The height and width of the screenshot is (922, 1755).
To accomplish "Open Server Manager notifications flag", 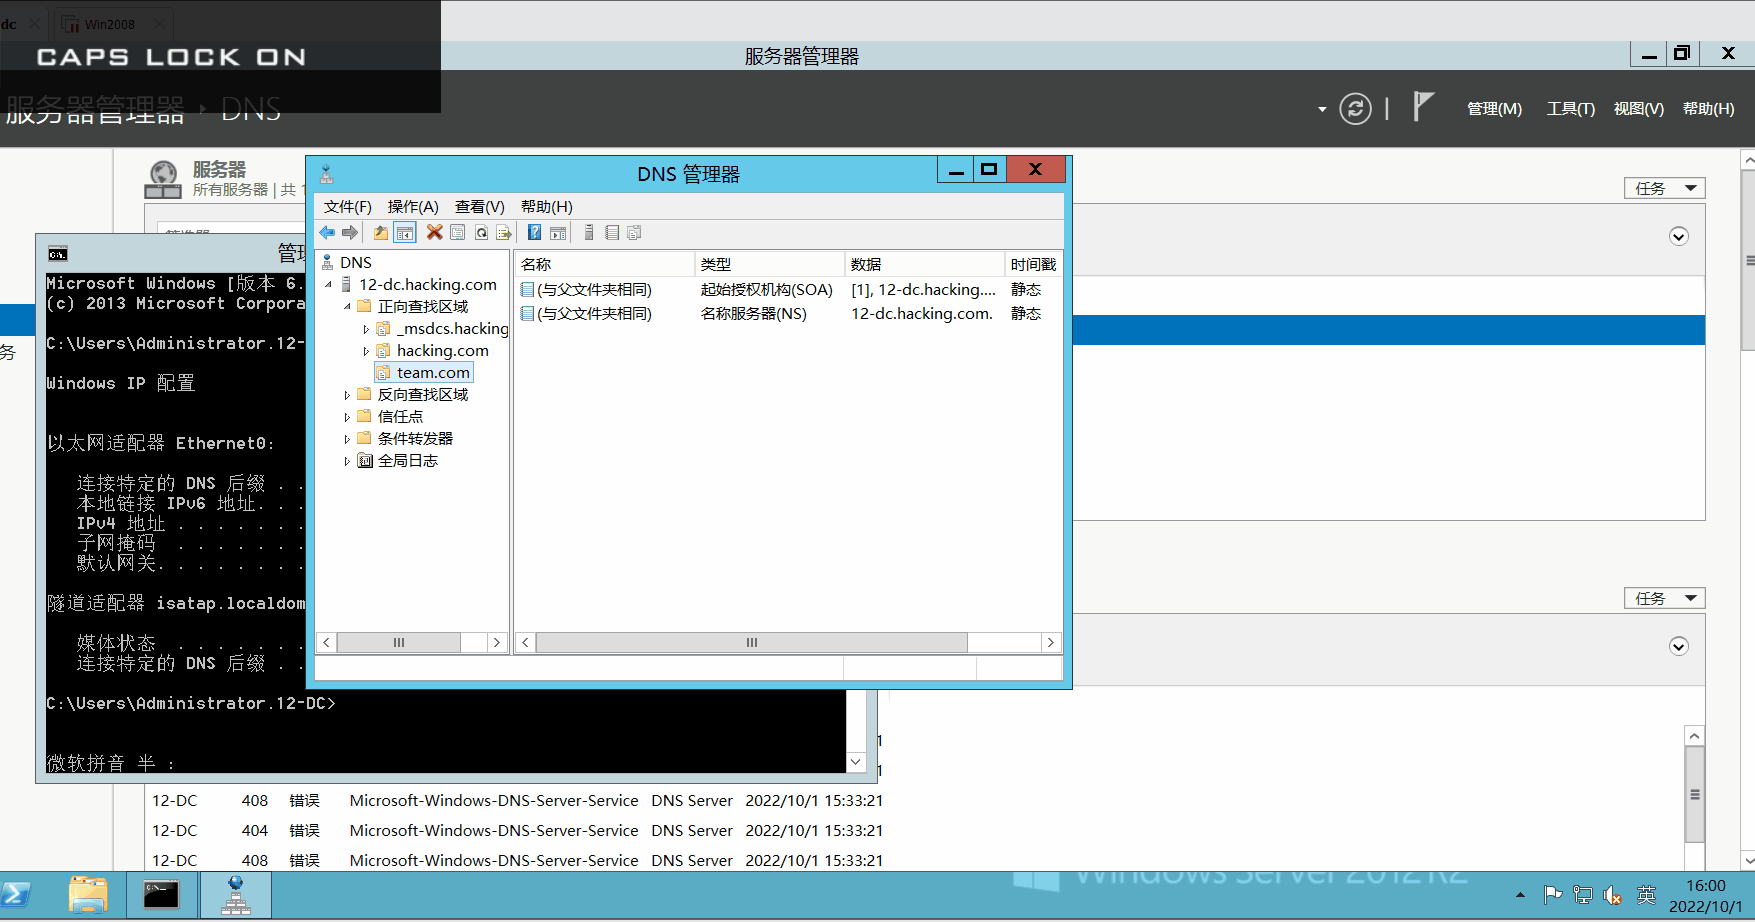I will [x=1423, y=106].
